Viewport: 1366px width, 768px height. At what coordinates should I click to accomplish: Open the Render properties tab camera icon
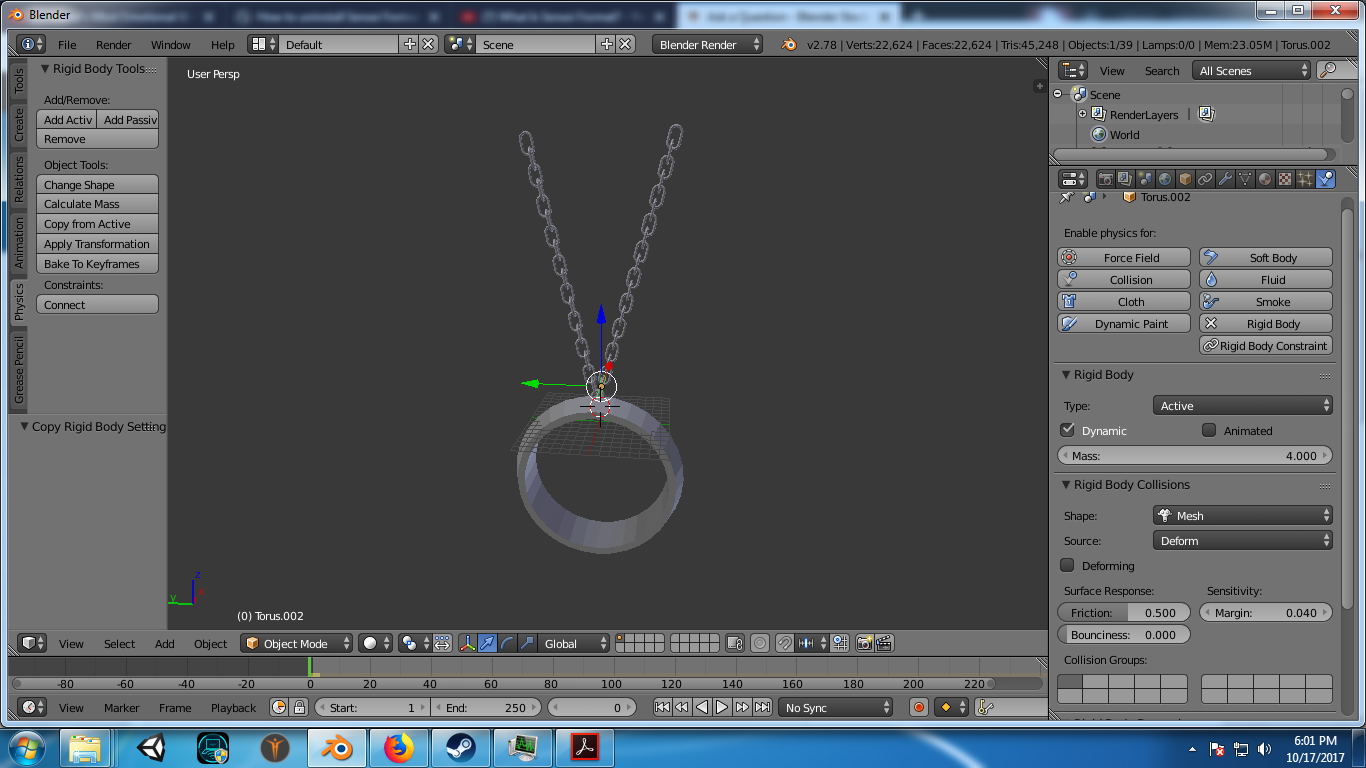tap(1105, 179)
